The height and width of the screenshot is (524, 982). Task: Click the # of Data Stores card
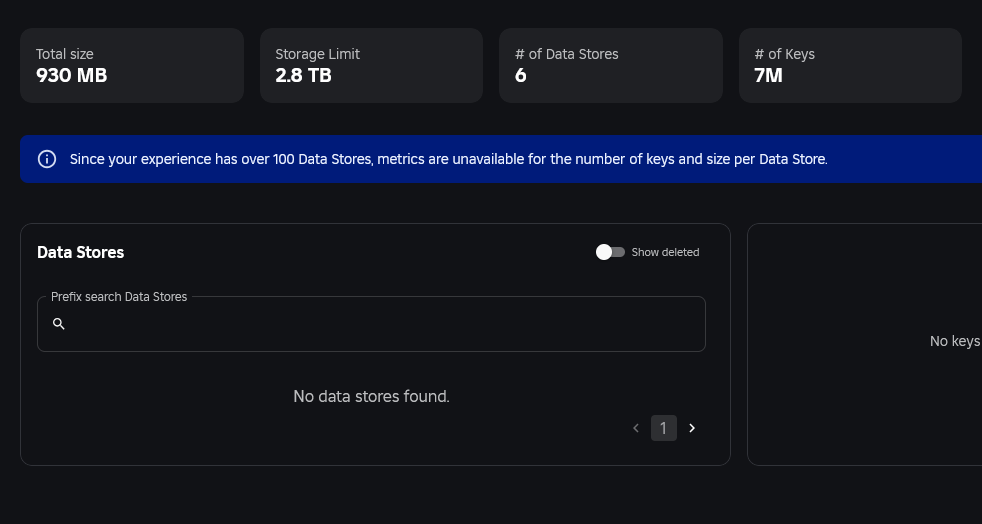[611, 65]
